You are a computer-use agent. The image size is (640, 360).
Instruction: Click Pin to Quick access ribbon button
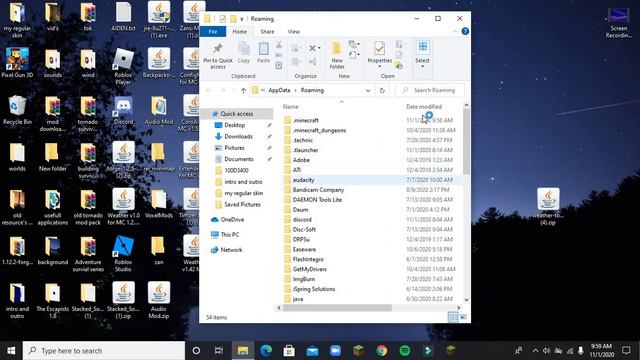[x=218, y=56]
